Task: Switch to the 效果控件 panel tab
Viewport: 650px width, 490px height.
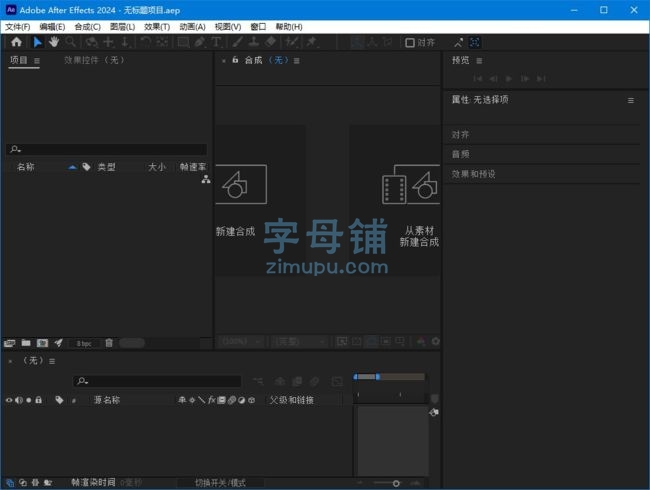Action: point(94,60)
